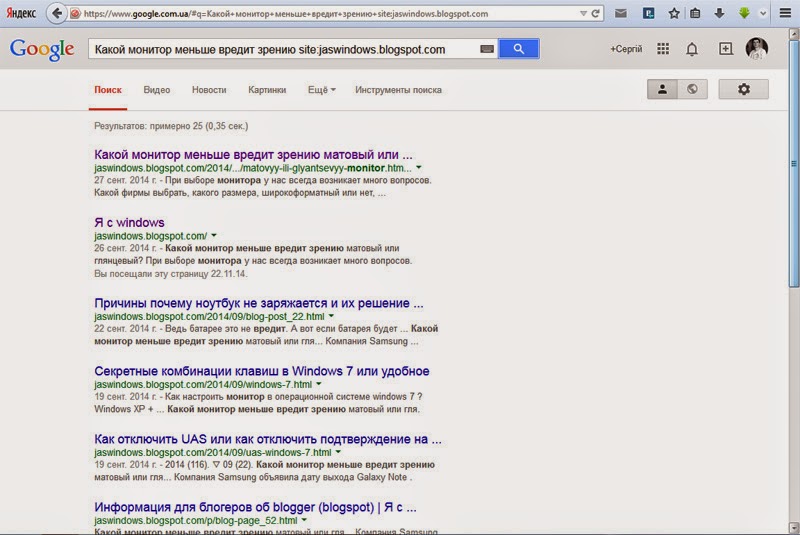
Task: Click the blue P extension icon
Action: [648, 14]
